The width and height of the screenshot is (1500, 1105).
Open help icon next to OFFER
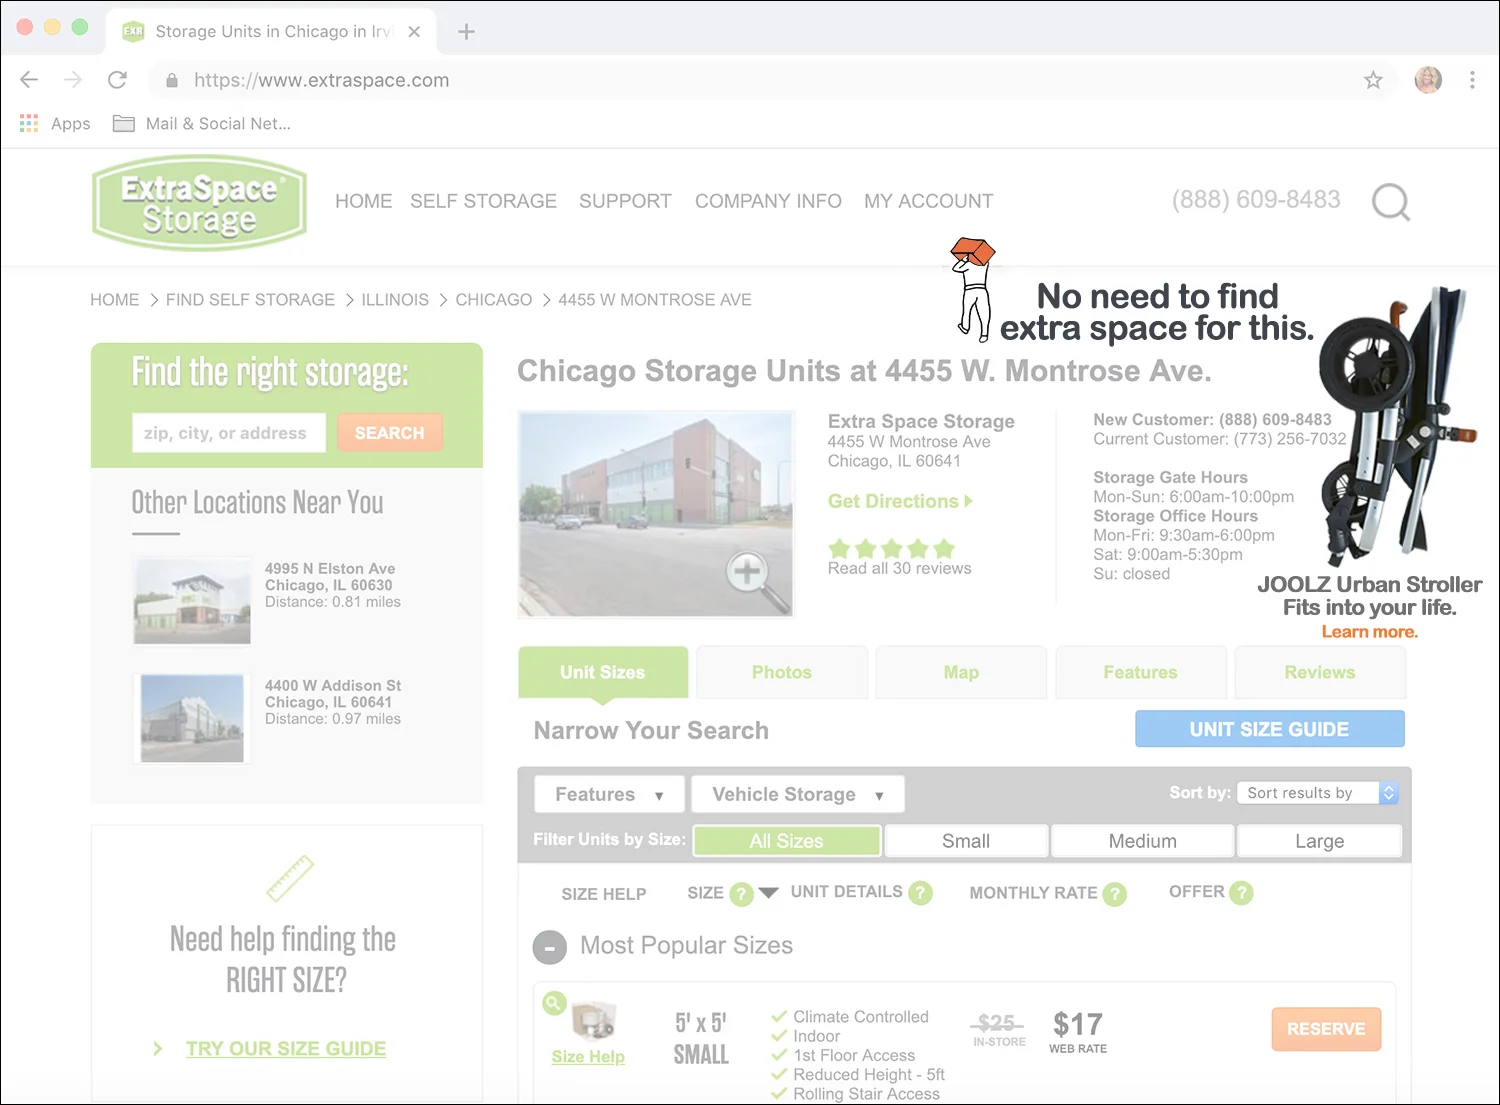pyautogui.click(x=1241, y=893)
